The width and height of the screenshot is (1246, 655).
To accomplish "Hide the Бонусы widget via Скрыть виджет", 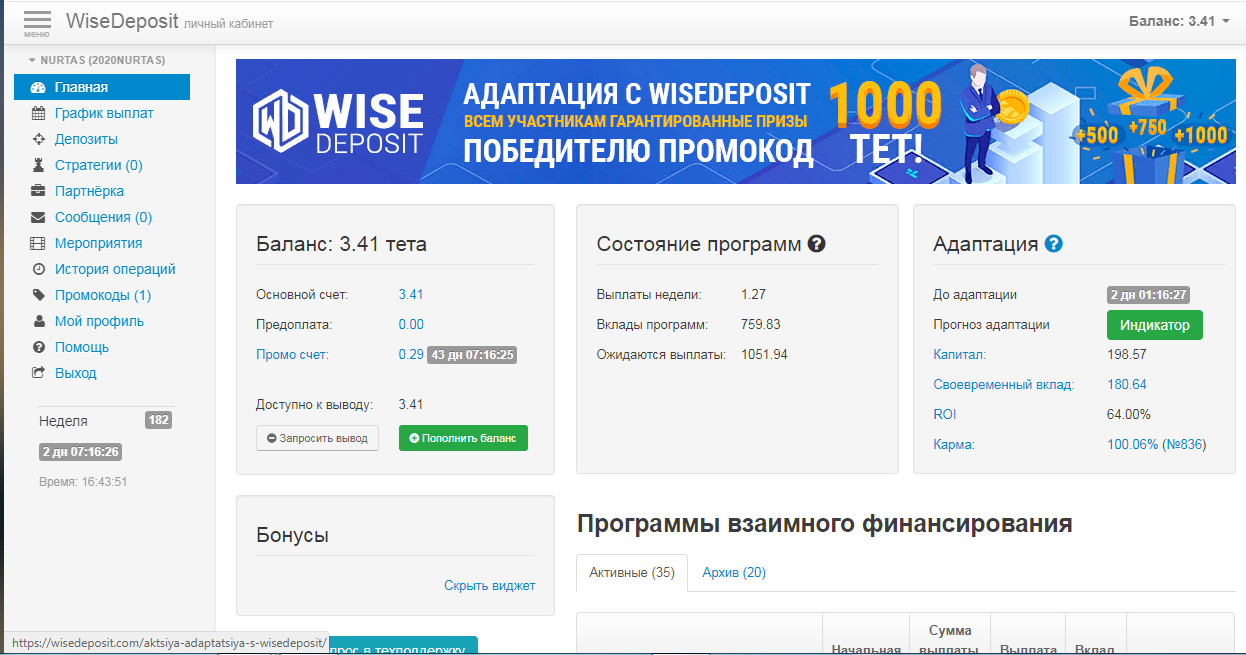I will [x=489, y=585].
